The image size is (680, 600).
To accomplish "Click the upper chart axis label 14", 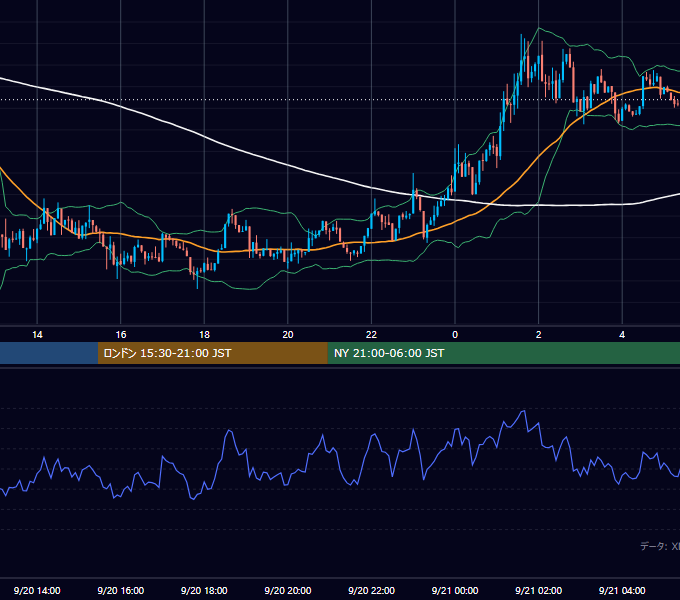I will 37,335.
